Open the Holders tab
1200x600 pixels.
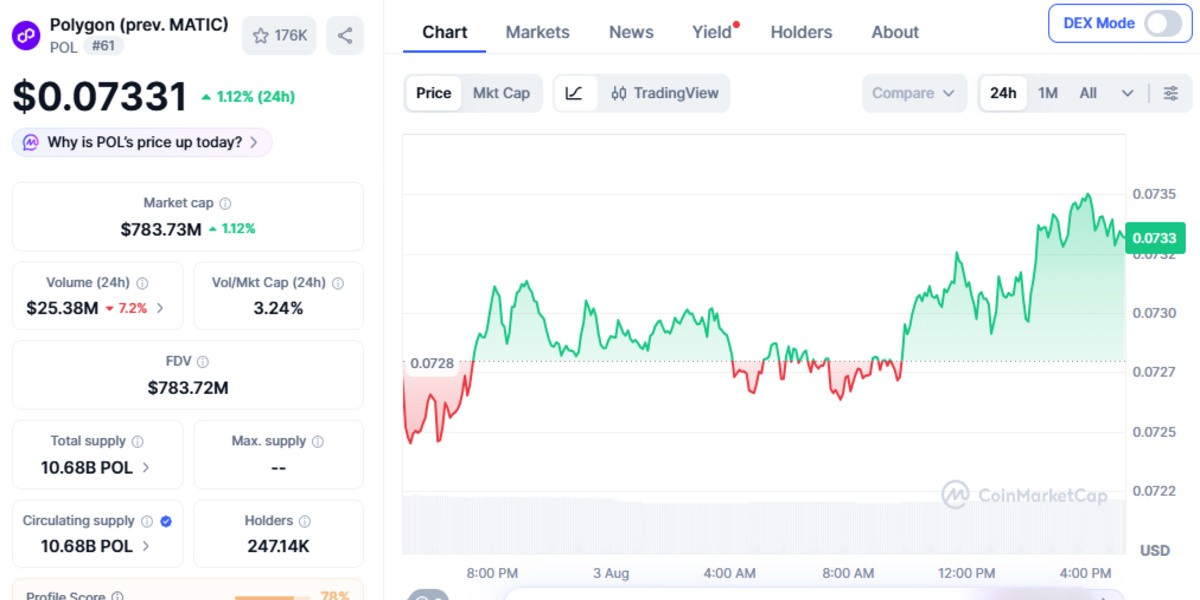pos(801,32)
